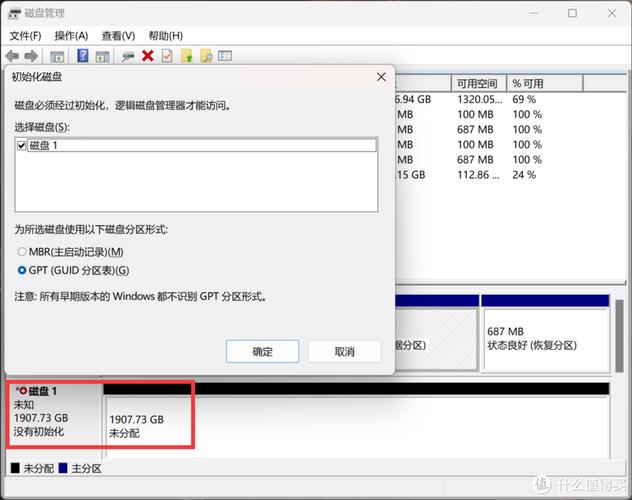Image resolution: width=632 pixels, height=500 pixels.
Task: Click the back arrow toolbar icon
Action: pos(12,56)
